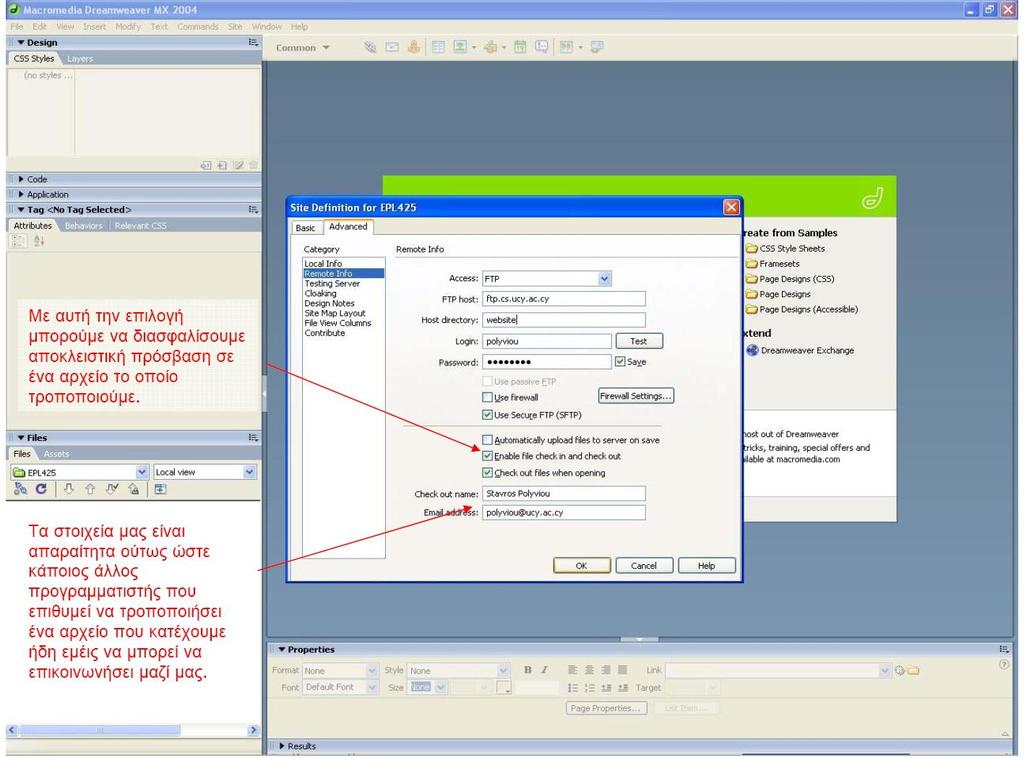Click Point to File icon beside Link field
The height and width of the screenshot is (758, 1024).
pos(899,671)
